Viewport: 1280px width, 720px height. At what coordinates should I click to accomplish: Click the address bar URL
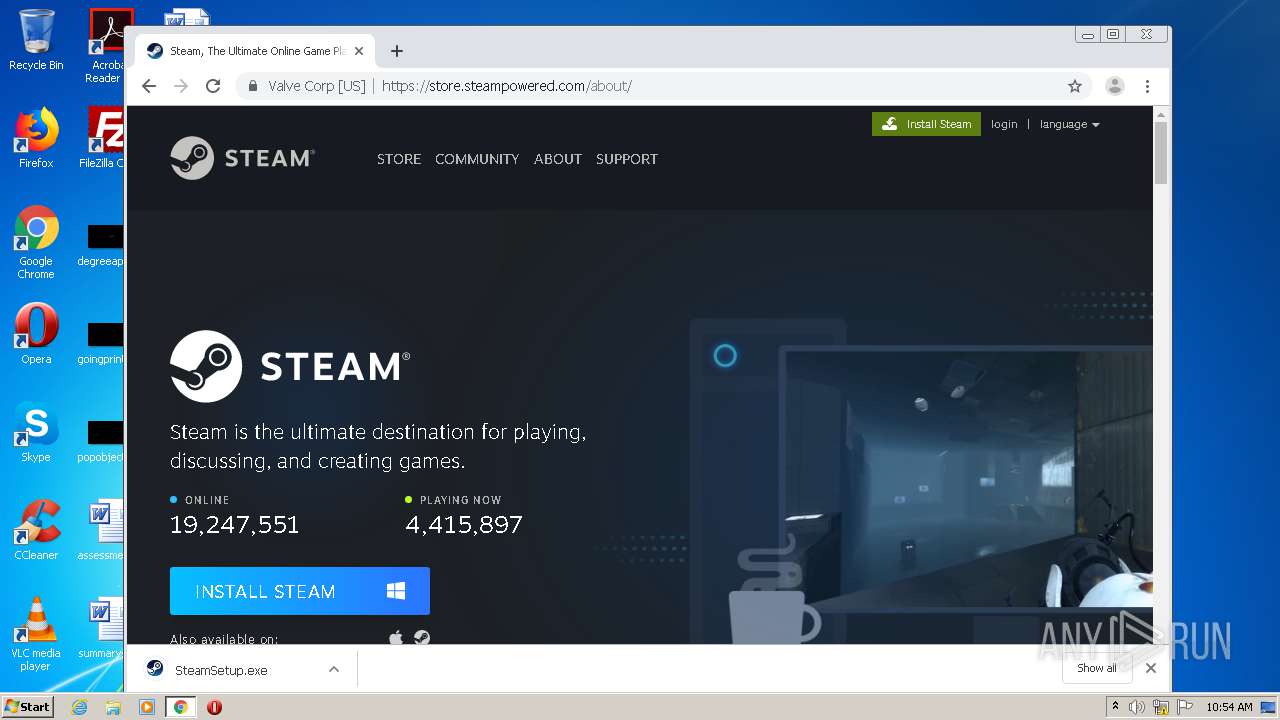click(507, 86)
